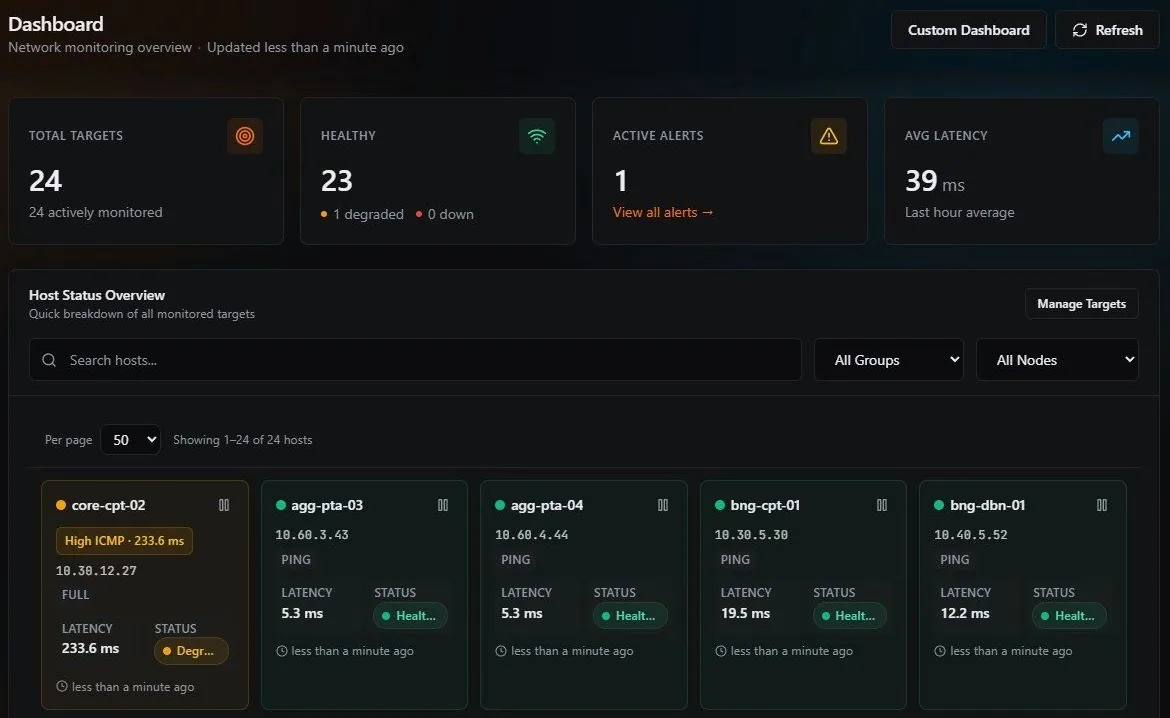Click the 19.5 ms latency value
The image size is (1170, 718).
745,614
